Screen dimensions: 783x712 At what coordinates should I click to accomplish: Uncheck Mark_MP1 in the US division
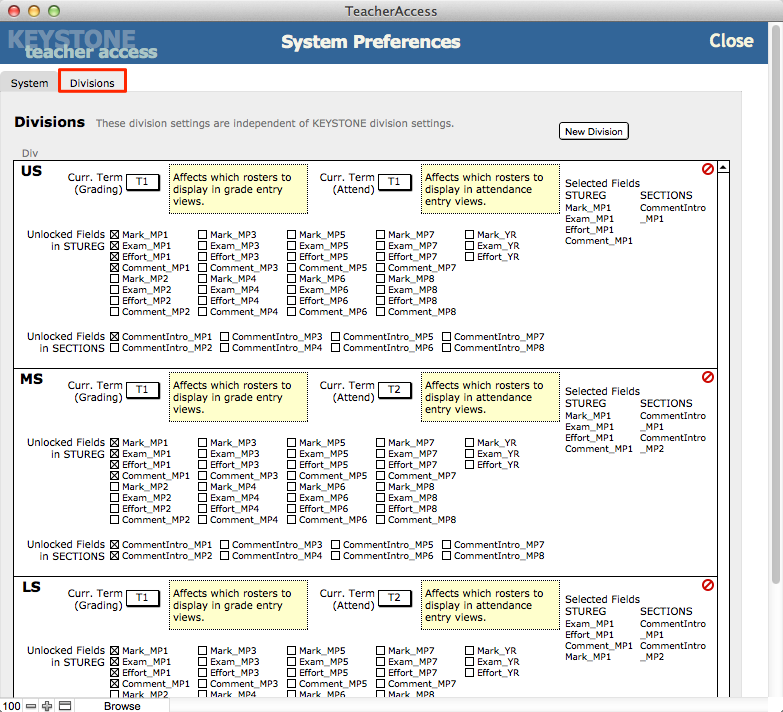tap(114, 235)
